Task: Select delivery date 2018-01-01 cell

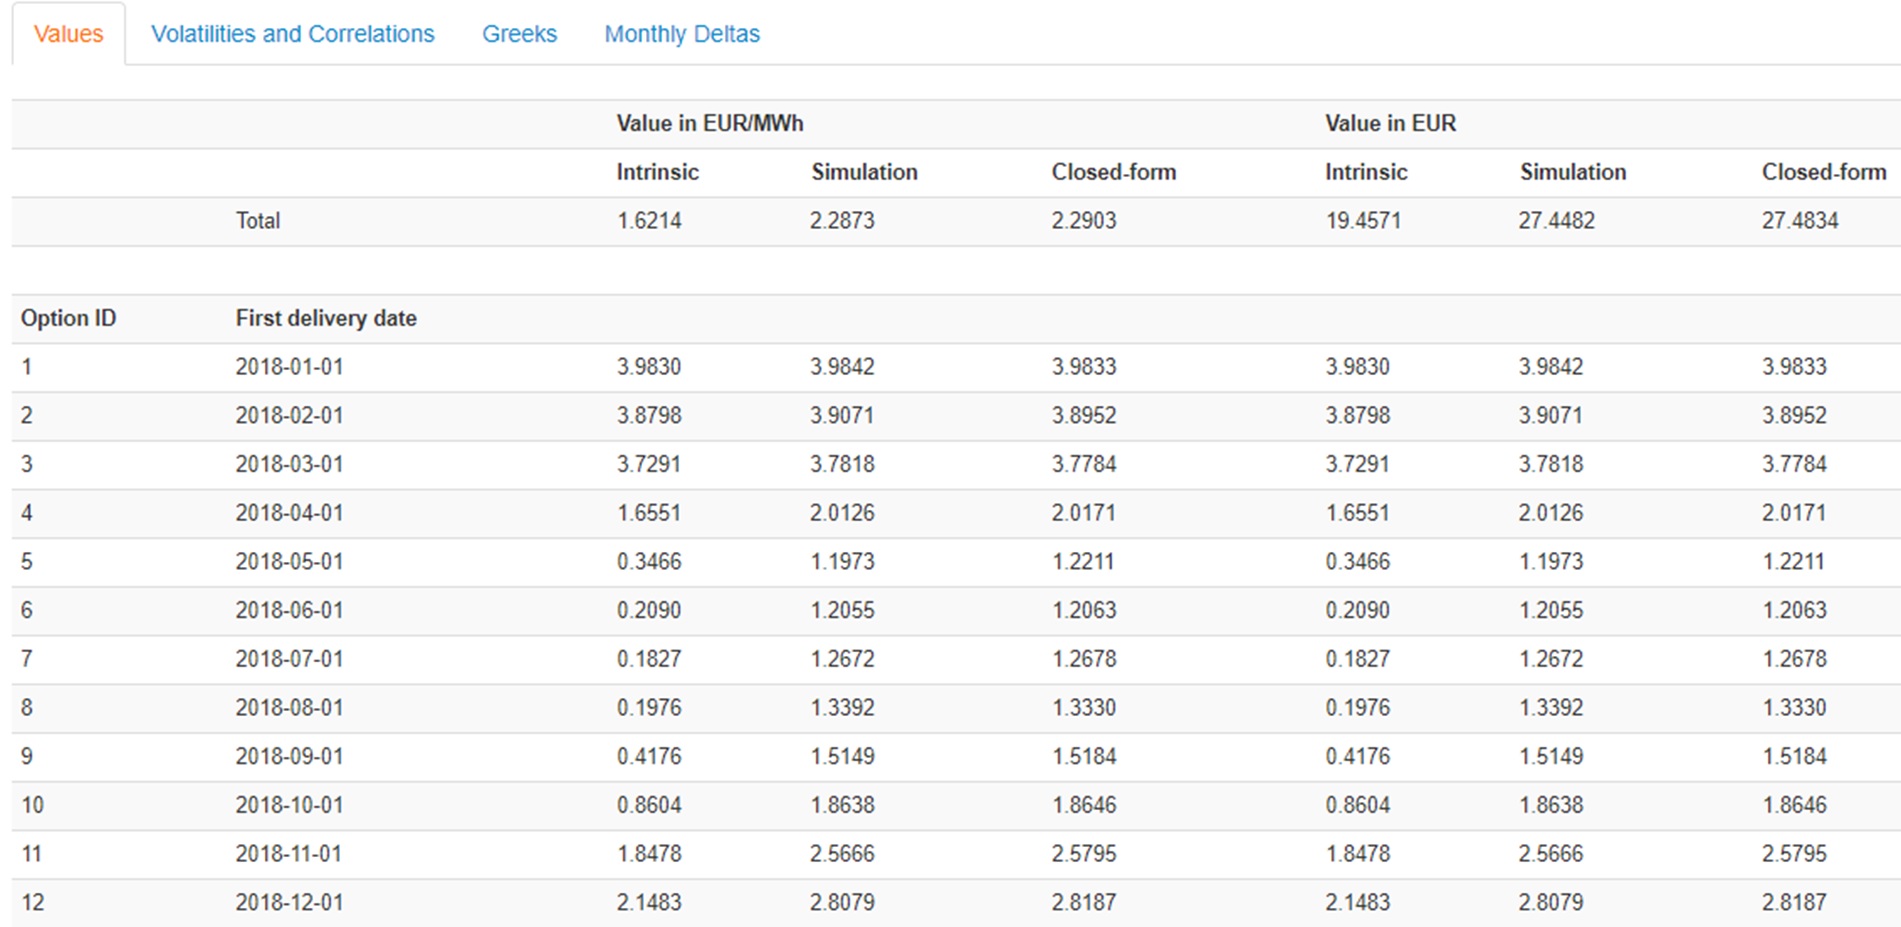Action: click(x=289, y=367)
